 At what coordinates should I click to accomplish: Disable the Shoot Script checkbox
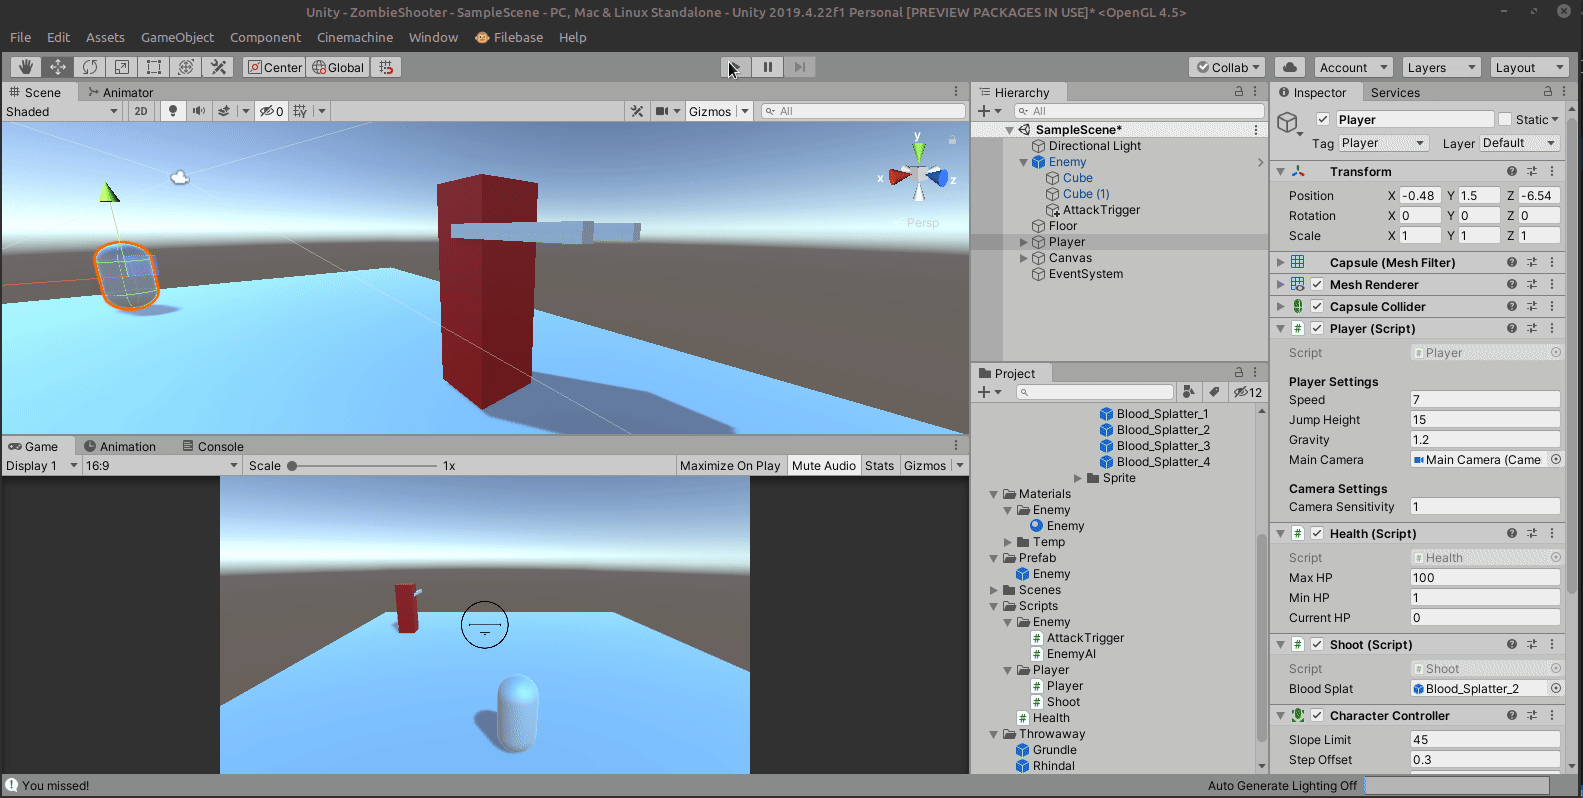coord(1317,644)
